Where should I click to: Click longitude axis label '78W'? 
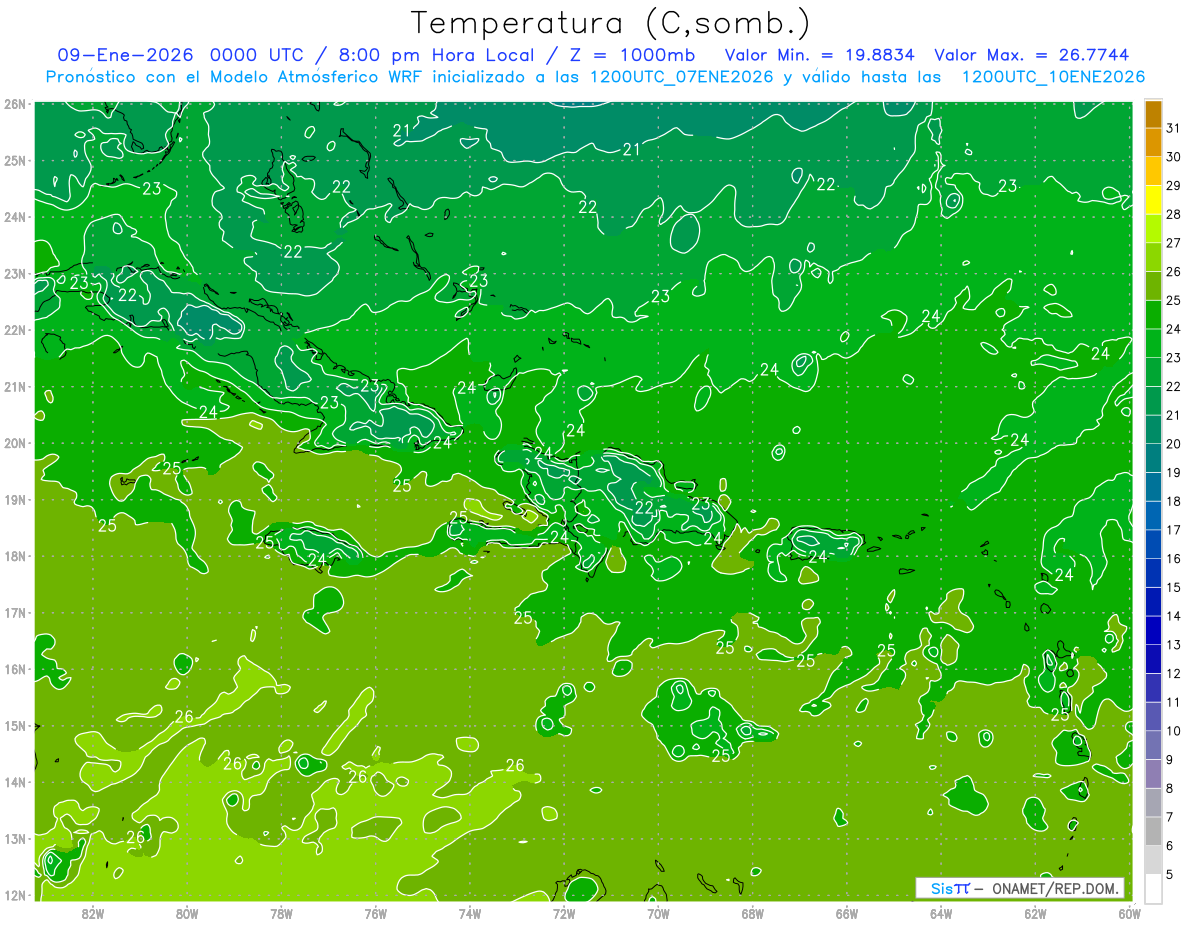pos(281,913)
